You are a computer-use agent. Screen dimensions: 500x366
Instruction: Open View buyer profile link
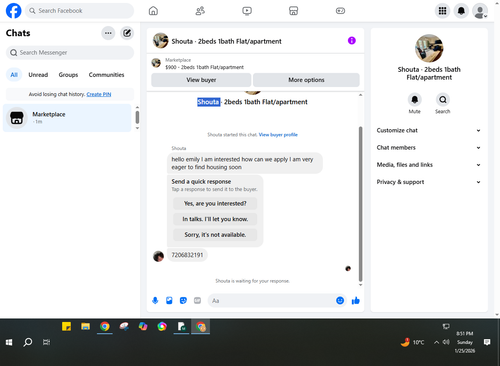click(x=278, y=135)
